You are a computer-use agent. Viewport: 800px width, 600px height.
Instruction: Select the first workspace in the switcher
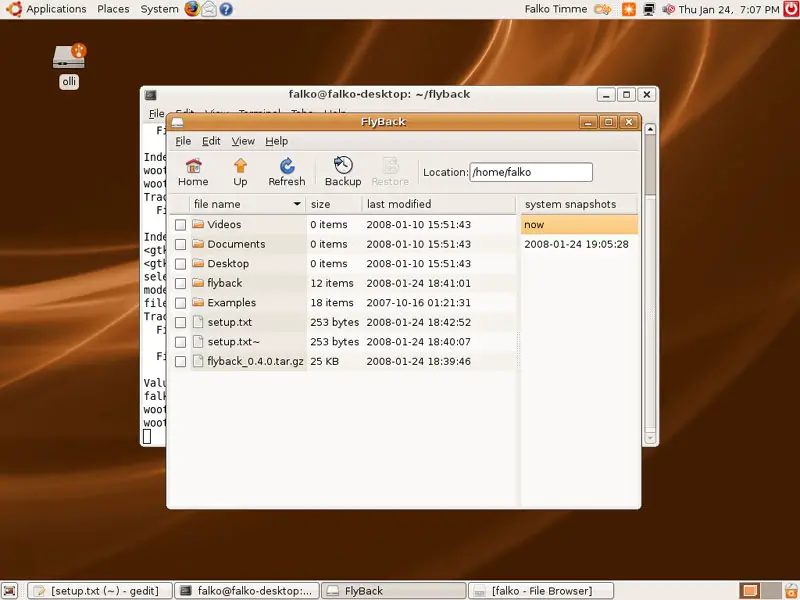pos(750,591)
